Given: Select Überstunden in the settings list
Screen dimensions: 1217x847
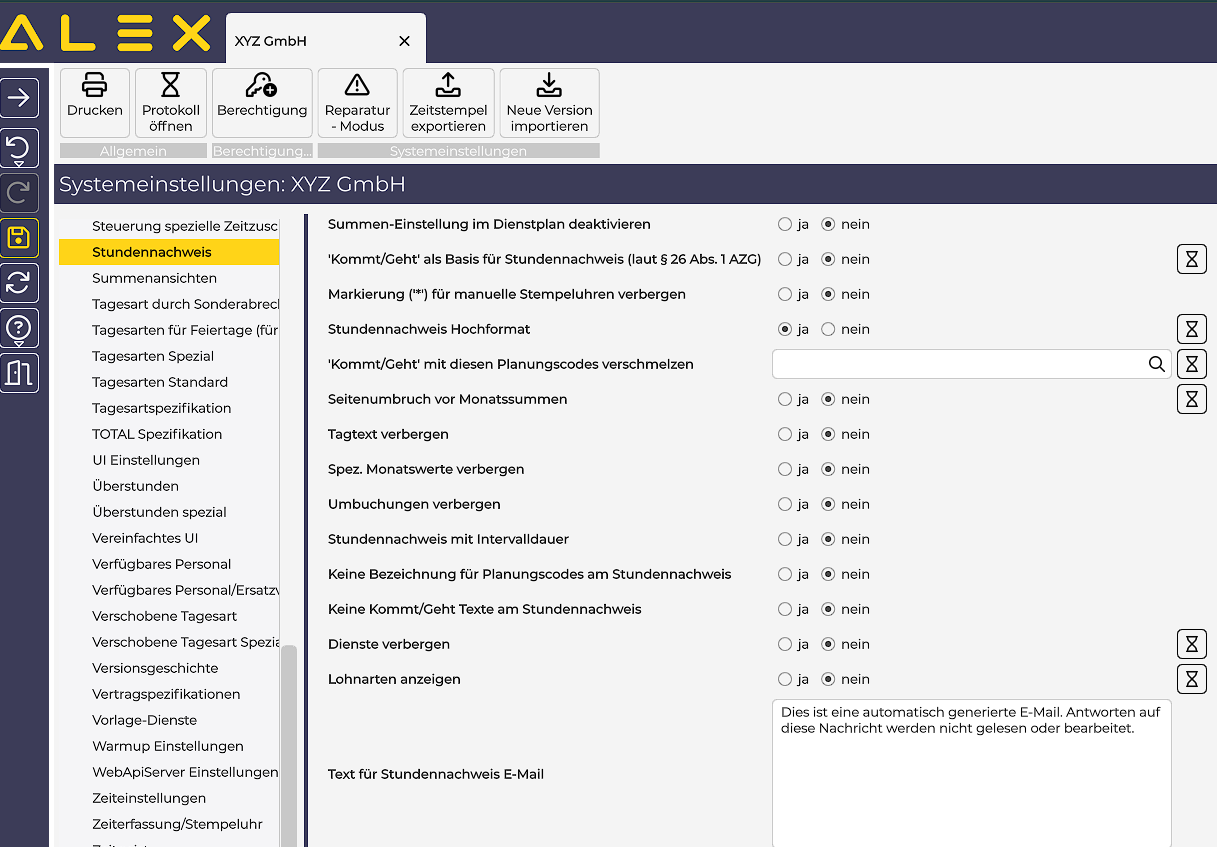Looking at the screenshot, I should (x=135, y=486).
